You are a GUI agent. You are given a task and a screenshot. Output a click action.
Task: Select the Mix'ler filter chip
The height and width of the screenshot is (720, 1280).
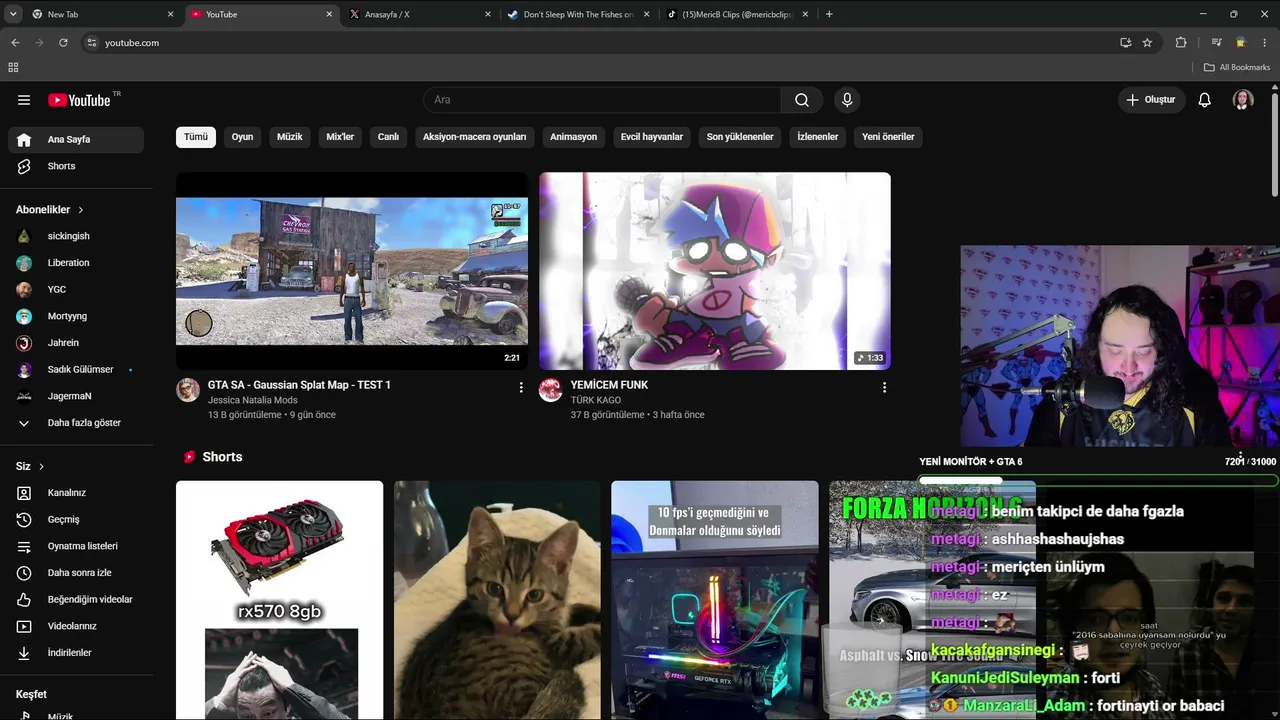click(x=340, y=137)
